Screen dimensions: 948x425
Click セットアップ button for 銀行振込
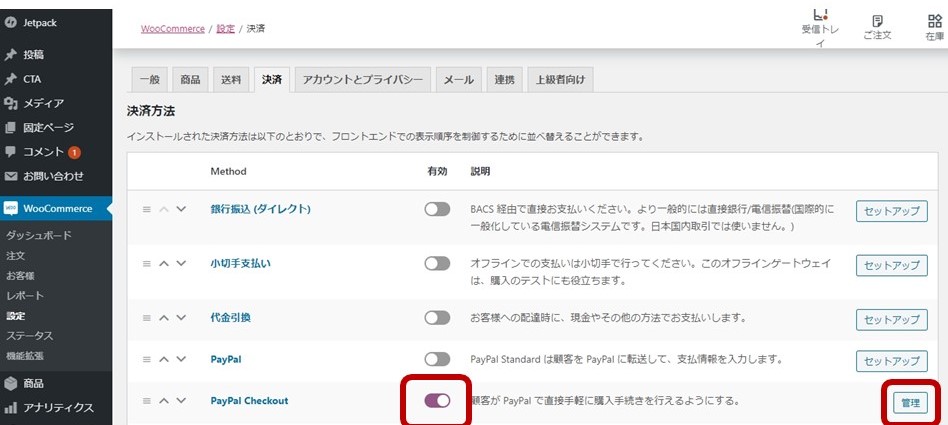892,211
